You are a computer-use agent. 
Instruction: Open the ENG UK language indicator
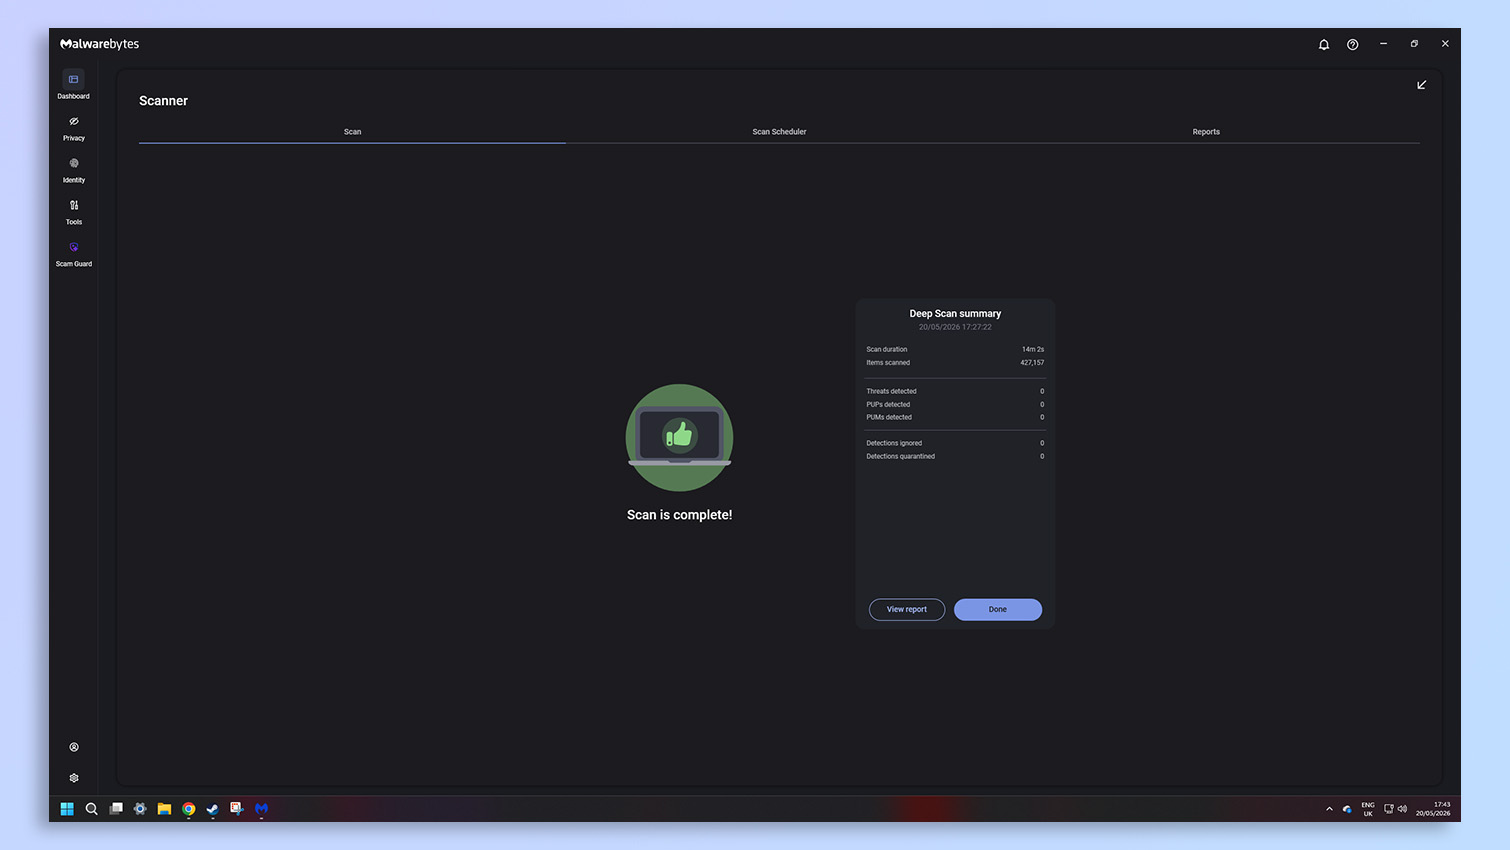coord(1368,809)
